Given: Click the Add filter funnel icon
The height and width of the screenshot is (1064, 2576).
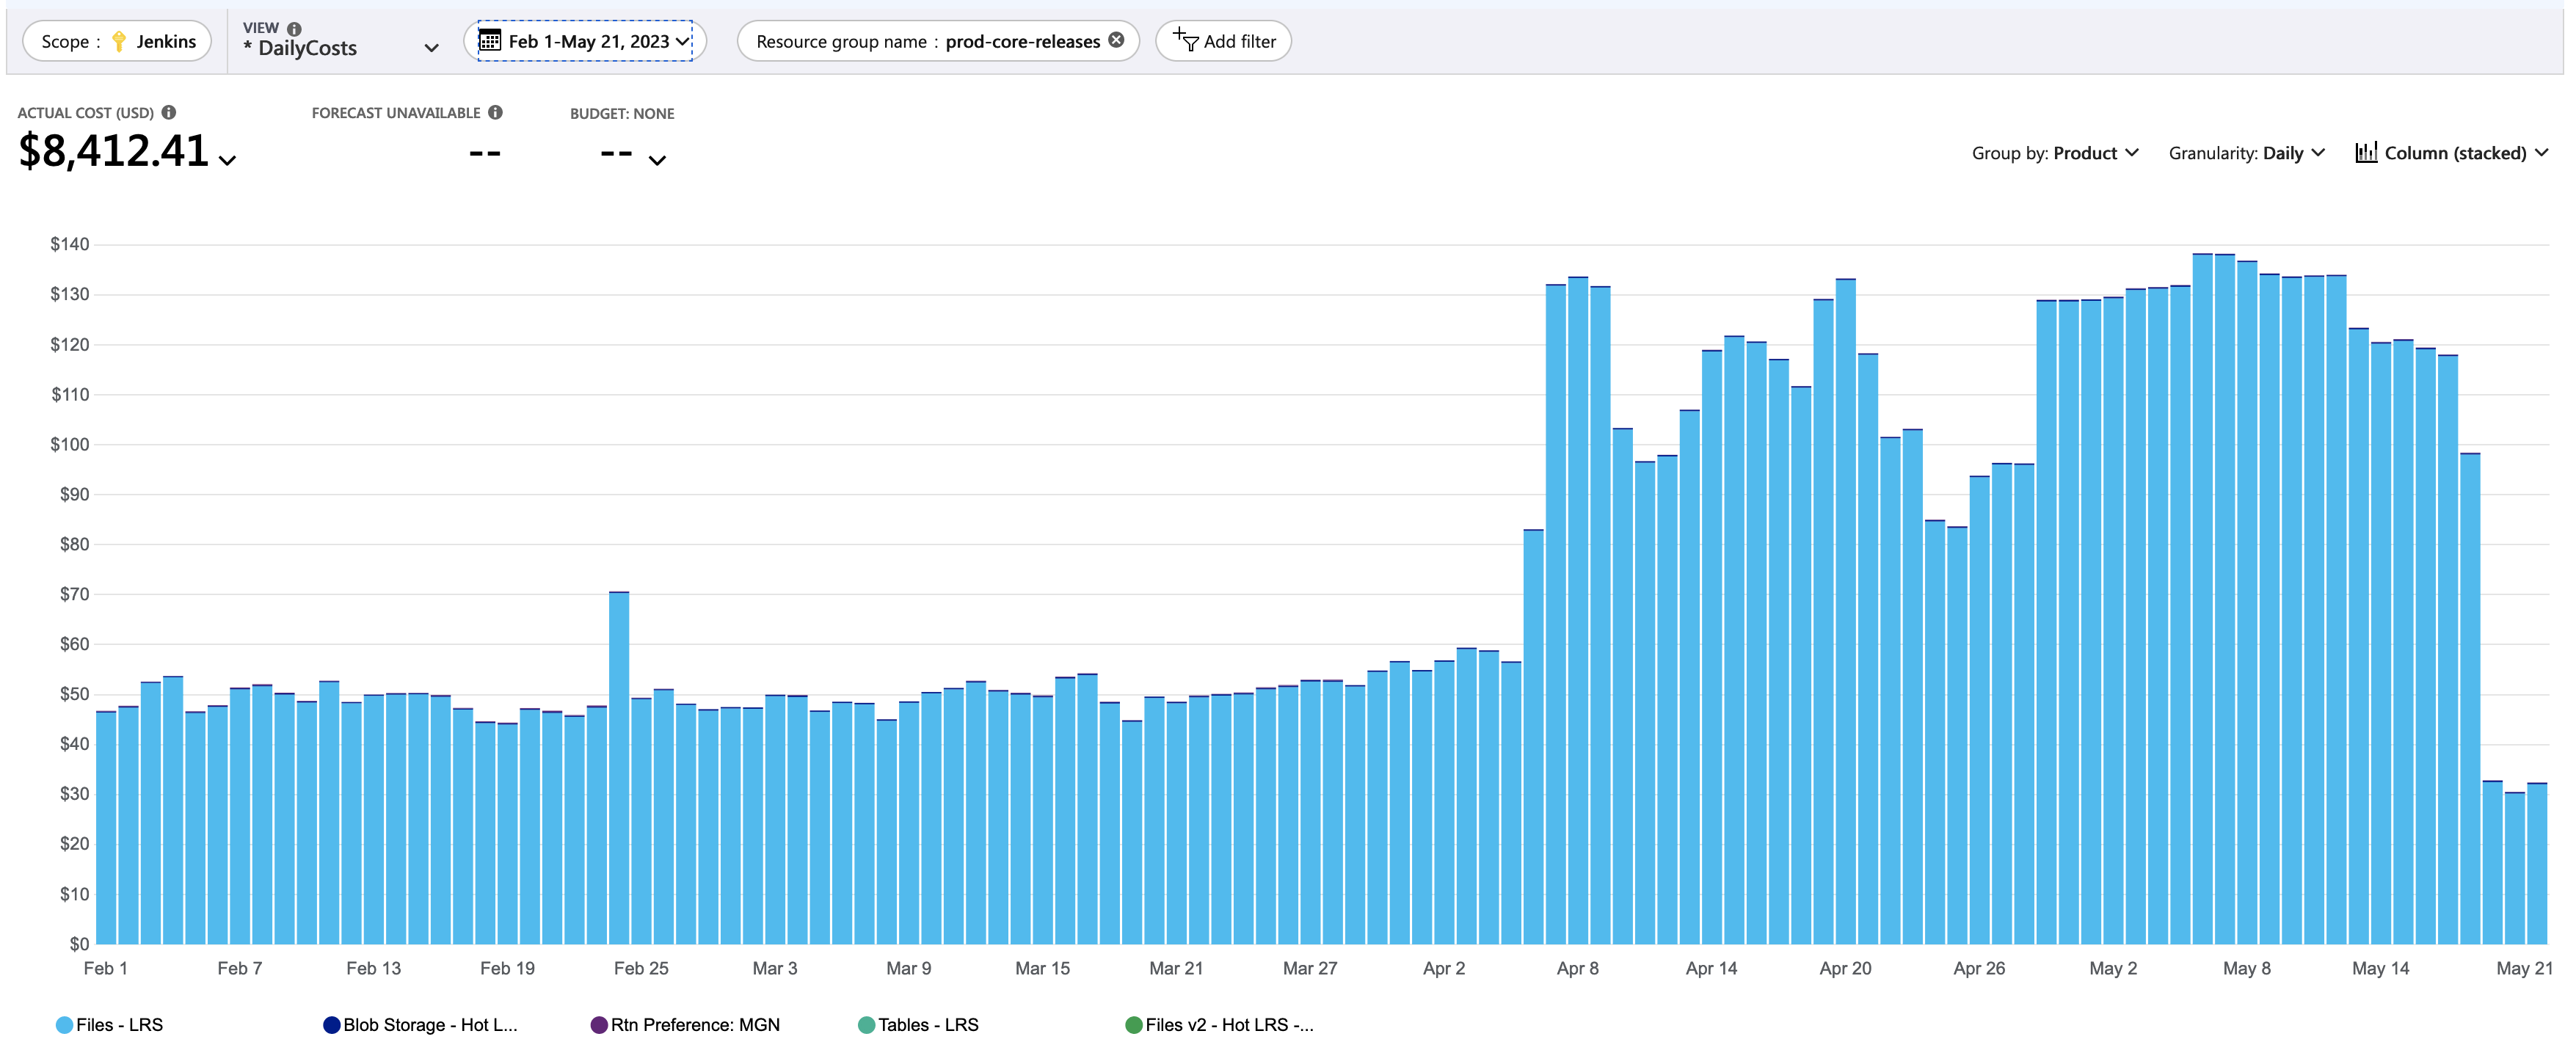Looking at the screenshot, I should 1185,40.
